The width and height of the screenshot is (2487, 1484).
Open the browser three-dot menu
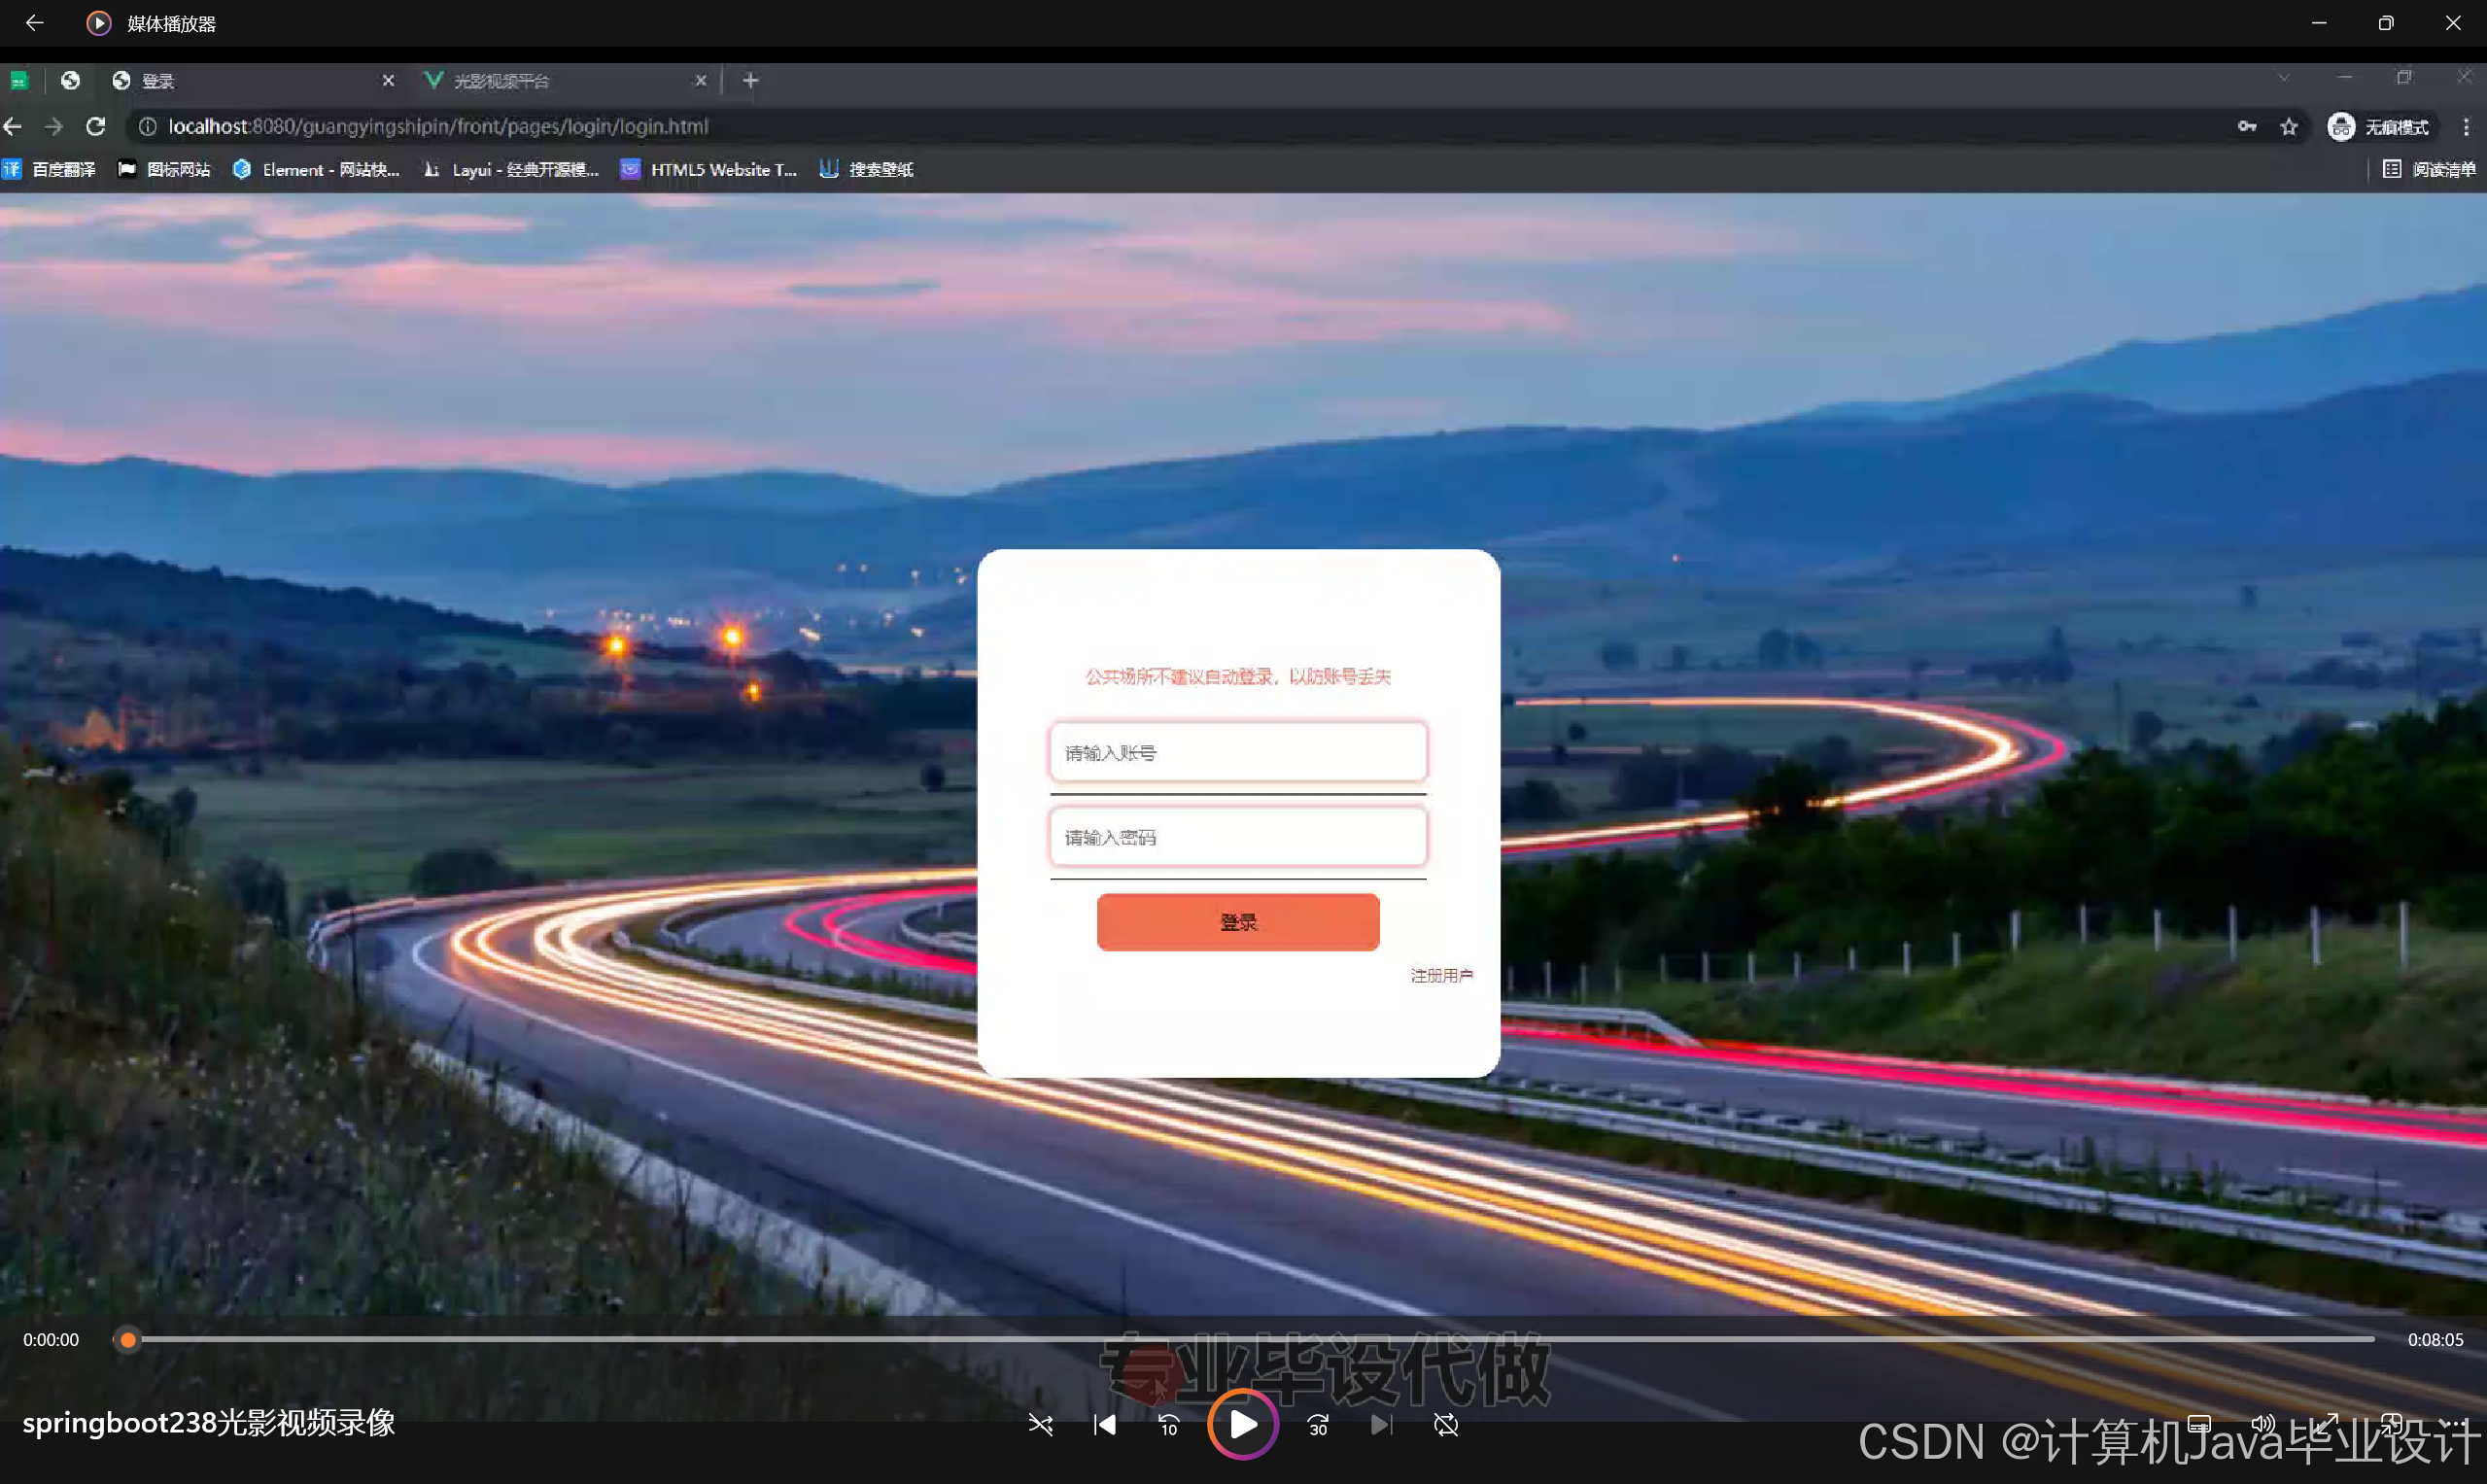click(x=2466, y=126)
